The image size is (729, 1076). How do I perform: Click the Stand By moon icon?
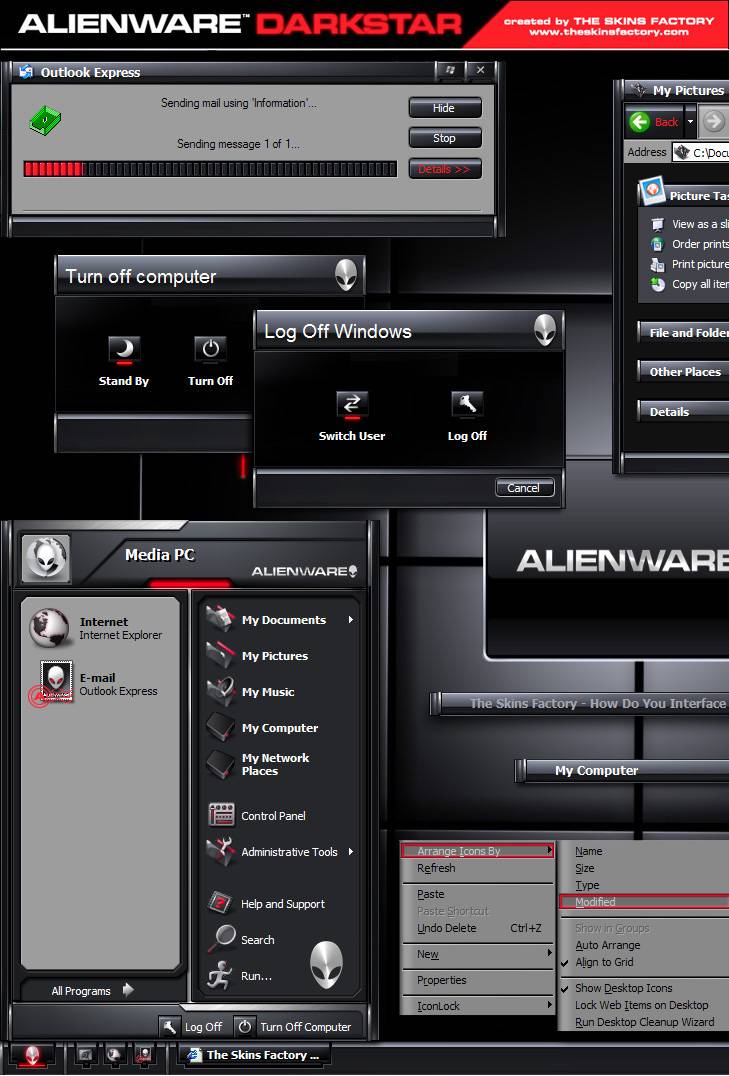124,350
